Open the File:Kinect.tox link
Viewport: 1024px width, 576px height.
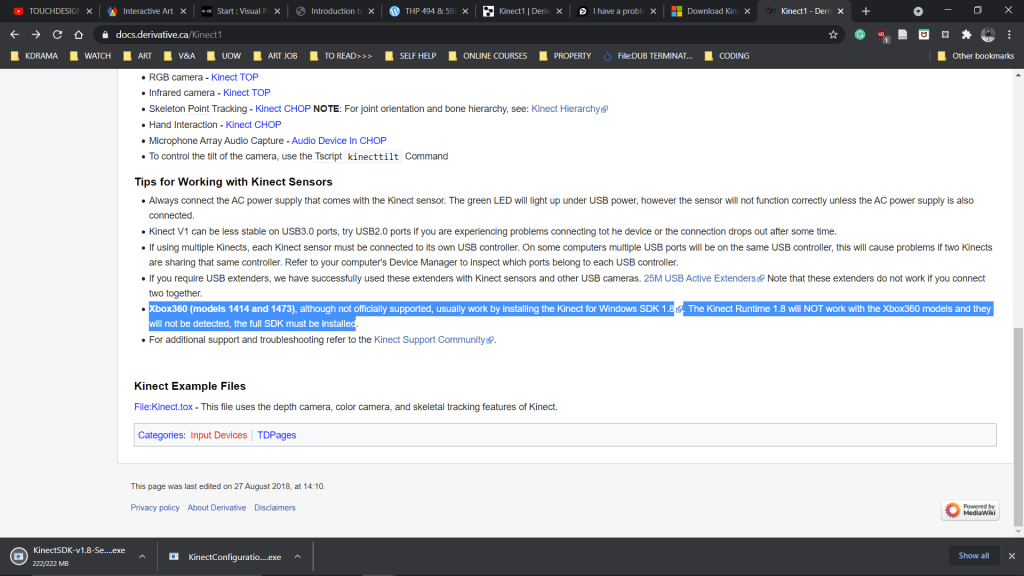tap(163, 407)
